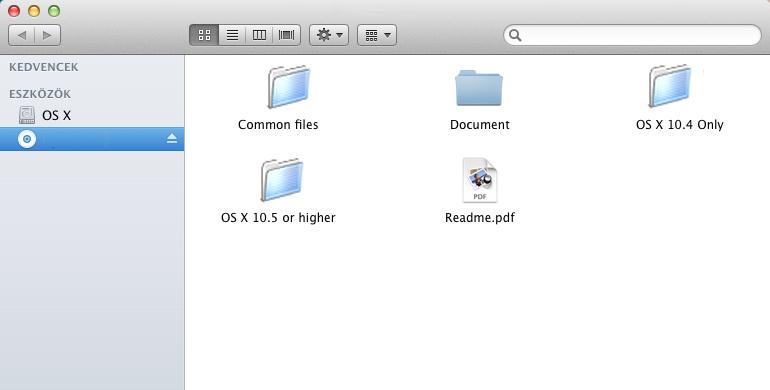Eject the mounted disc
The image size is (770, 390).
point(171,139)
